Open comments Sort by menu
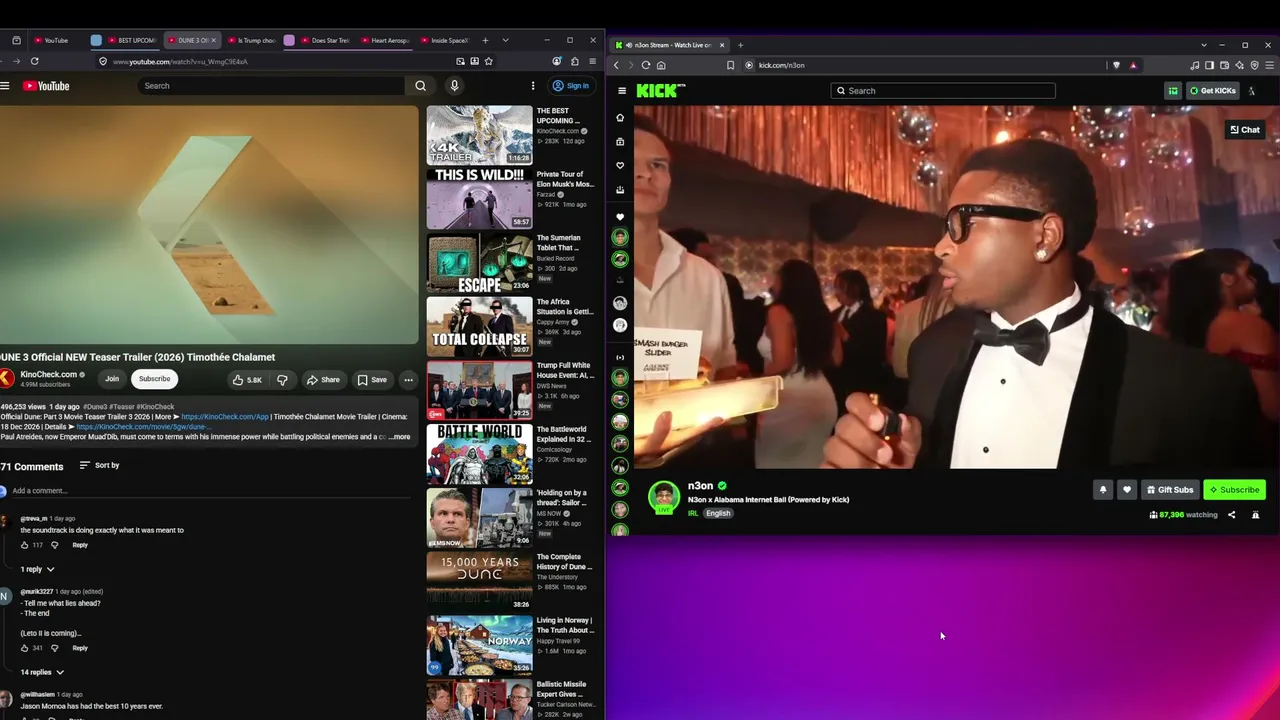This screenshot has height=720, width=1280. click(x=99, y=466)
